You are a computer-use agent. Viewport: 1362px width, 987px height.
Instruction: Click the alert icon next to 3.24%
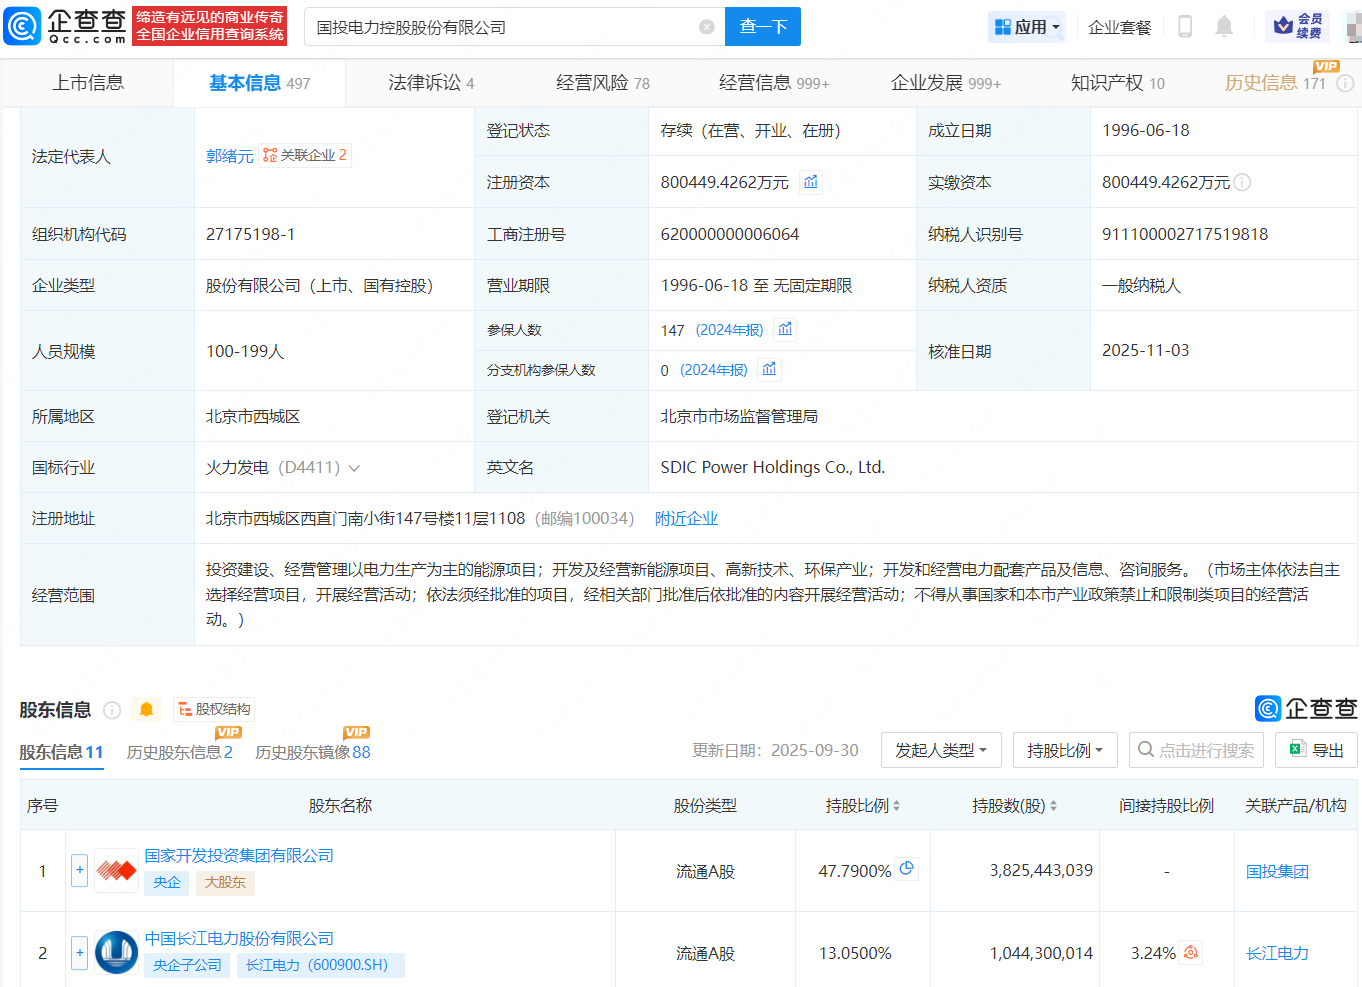point(1190,952)
